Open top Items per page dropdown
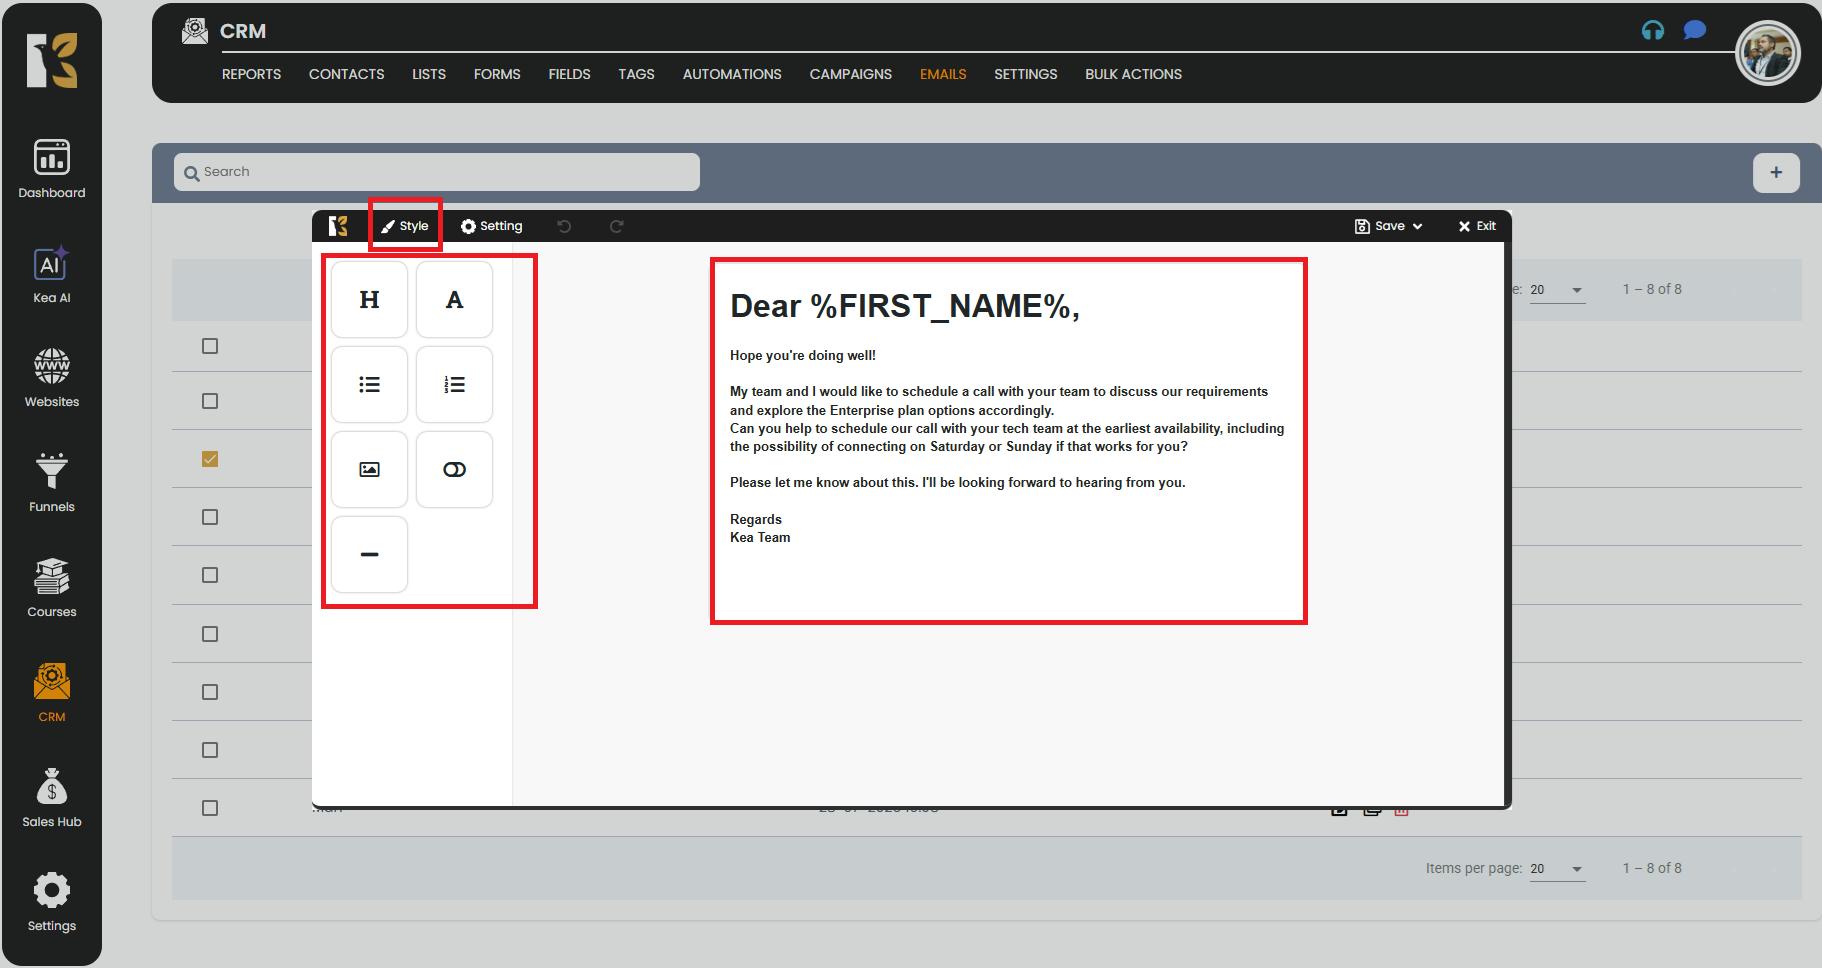The height and width of the screenshot is (968, 1822). point(1557,290)
